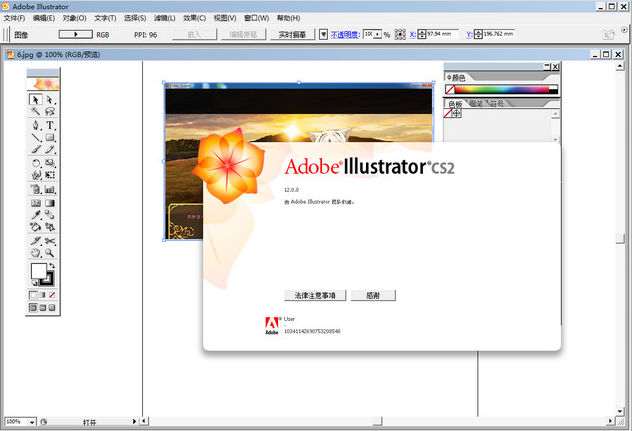Click the fill color swatch in toolbox
This screenshot has height=431, width=632.
pos(38,271)
